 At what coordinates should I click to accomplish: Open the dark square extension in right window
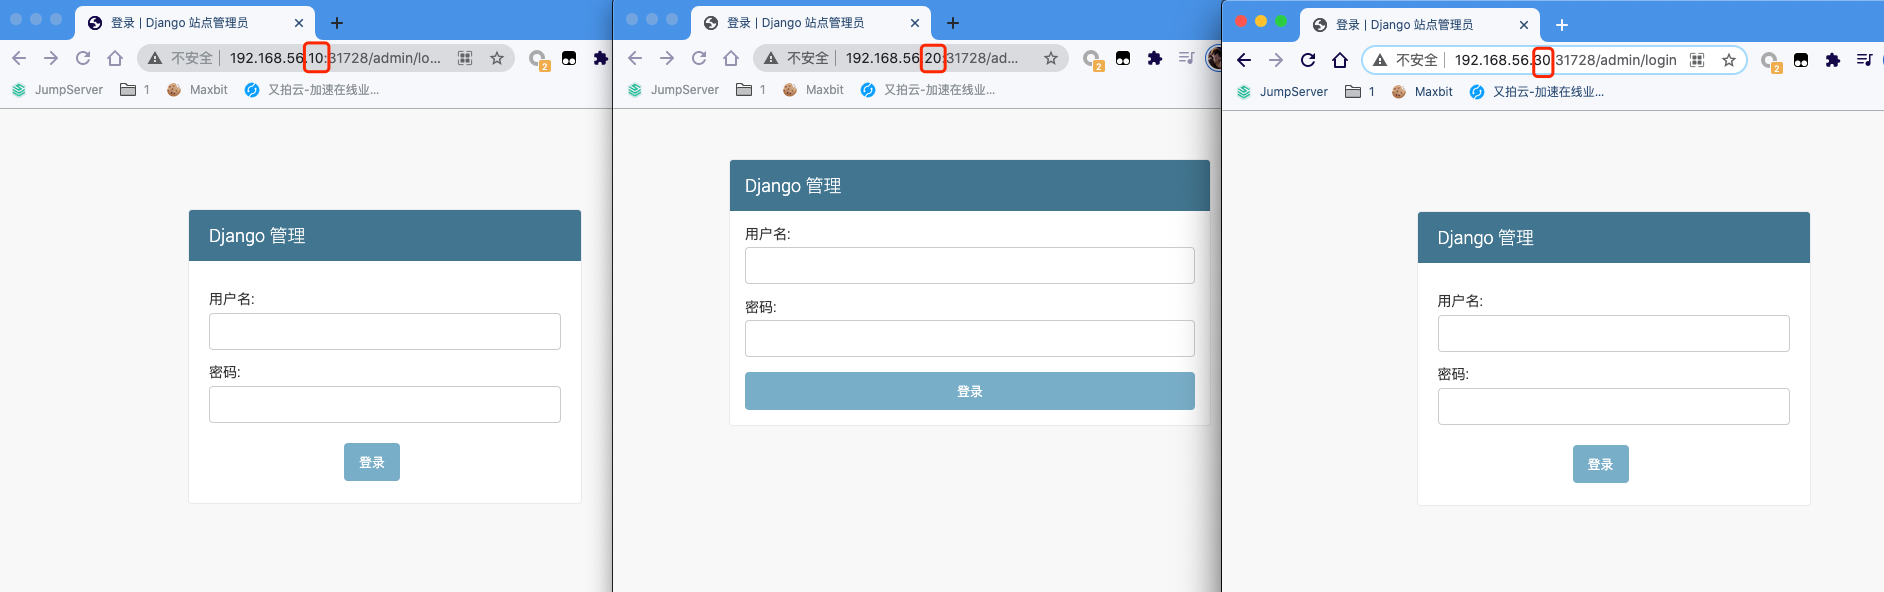click(1801, 60)
